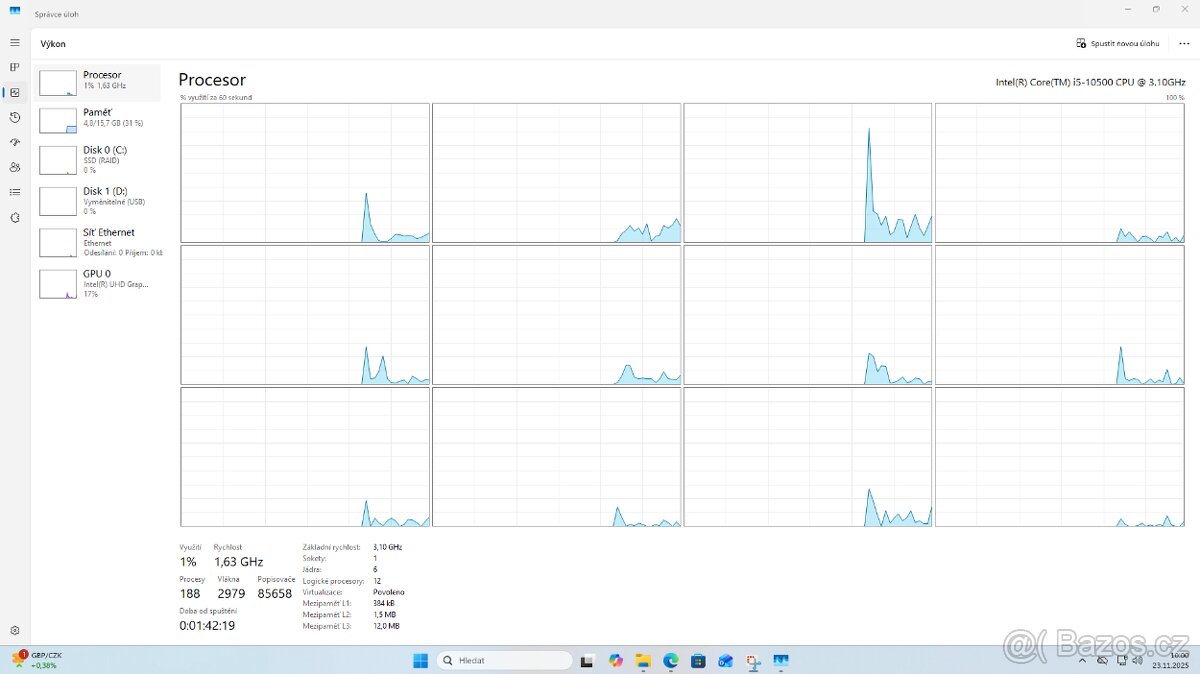Open the Users page icon

(14, 167)
